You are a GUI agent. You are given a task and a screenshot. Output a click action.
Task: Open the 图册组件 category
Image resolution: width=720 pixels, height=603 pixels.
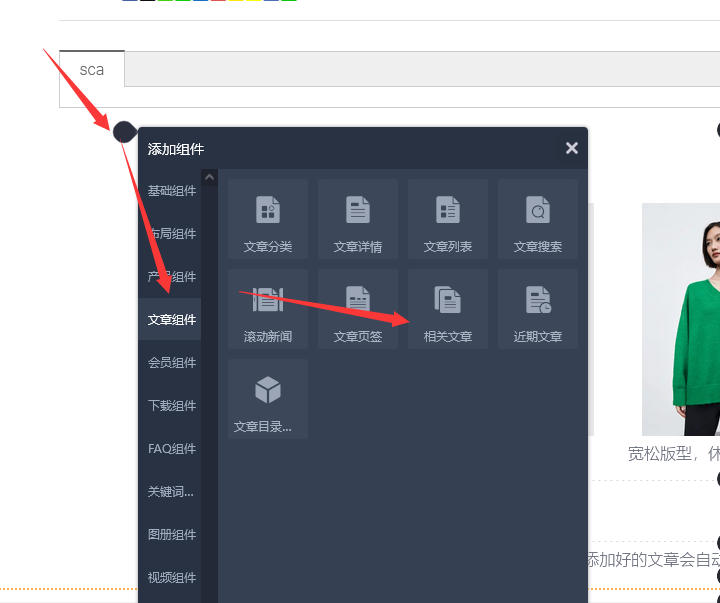tap(172, 535)
